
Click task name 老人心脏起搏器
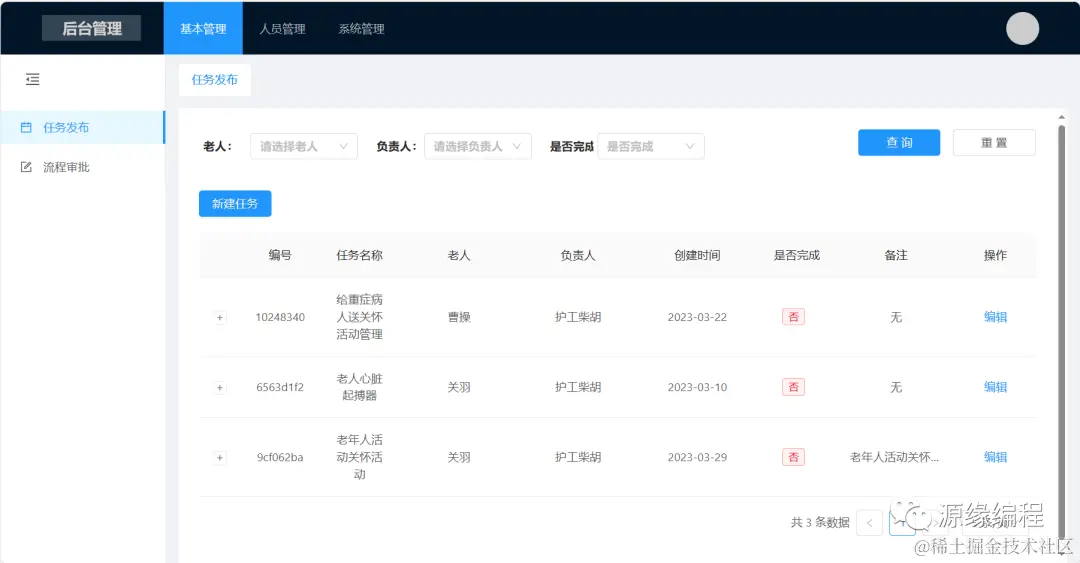click(x=360, y=387)
